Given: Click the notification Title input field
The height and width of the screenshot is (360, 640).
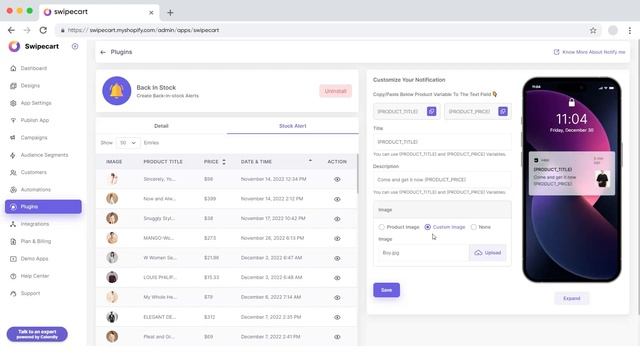Looking at the screenshot, I should pyautogui.click(x=442, y=142).
